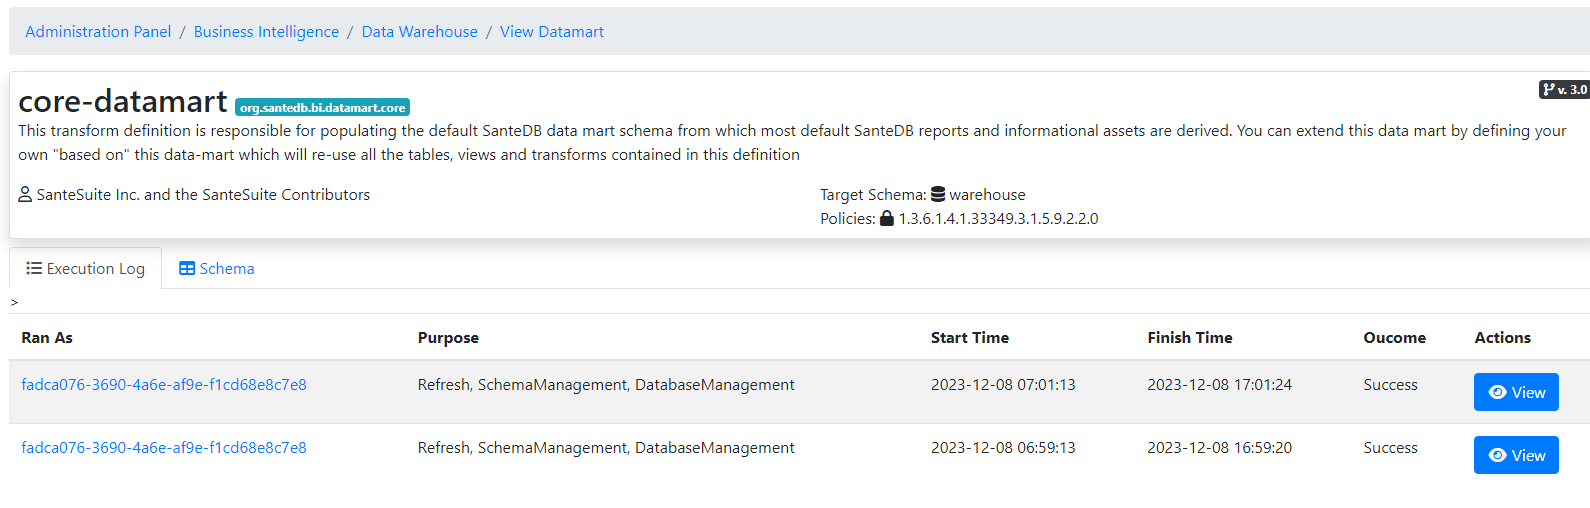
Task: Click the user icon beside SanteSuite Inc.
Action: (25, 195)
